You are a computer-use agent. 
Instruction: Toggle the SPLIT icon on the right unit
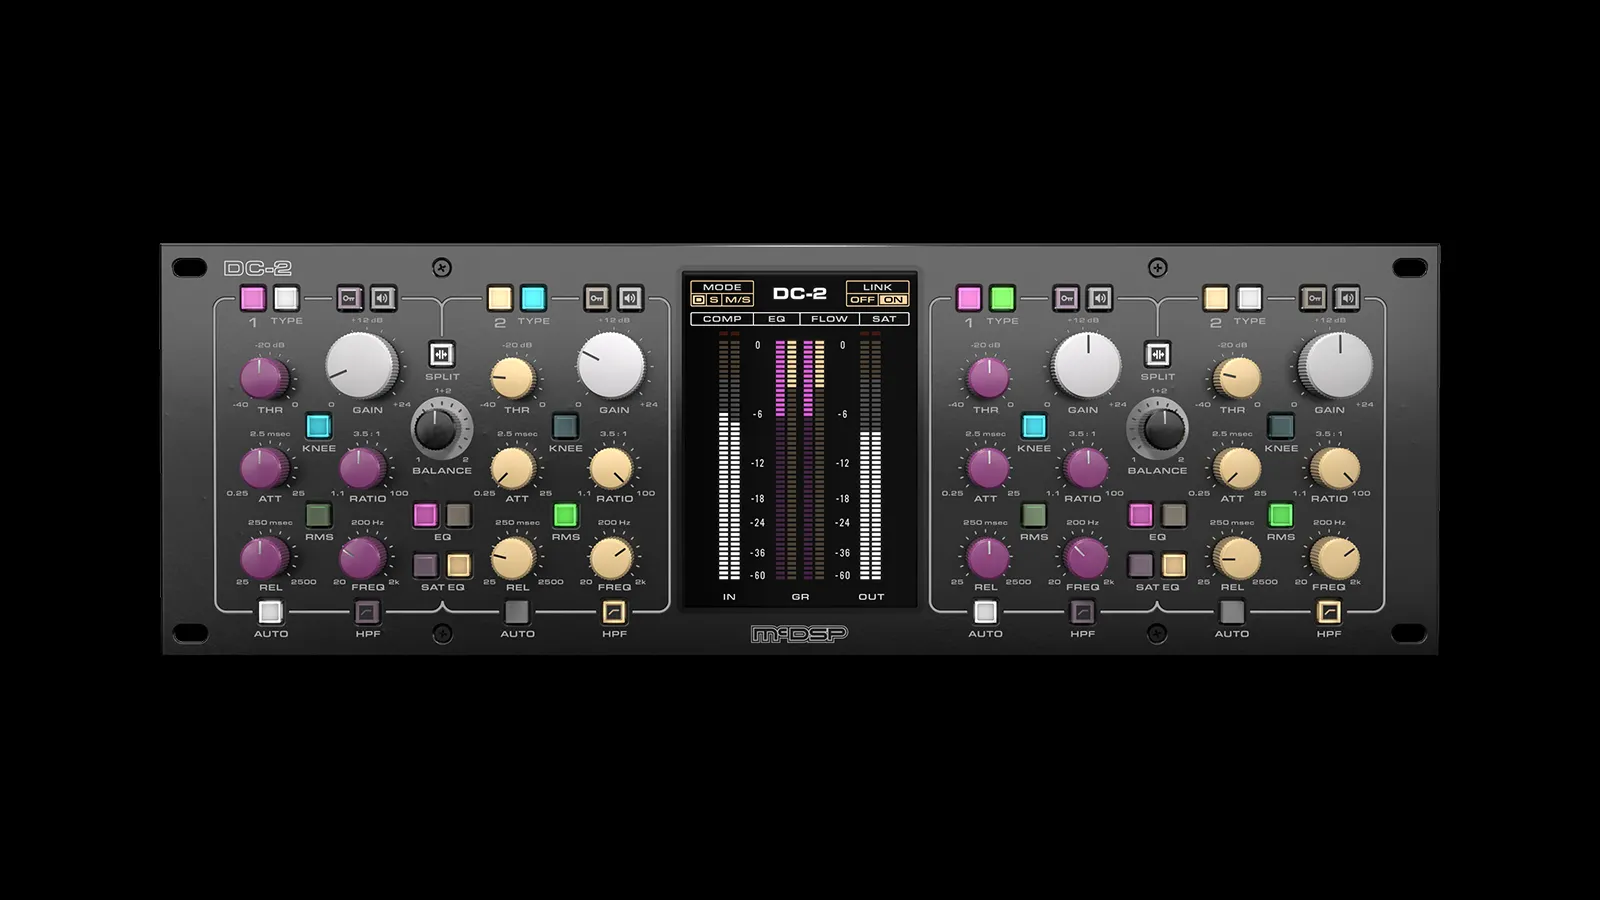(x=1158, y=354)
